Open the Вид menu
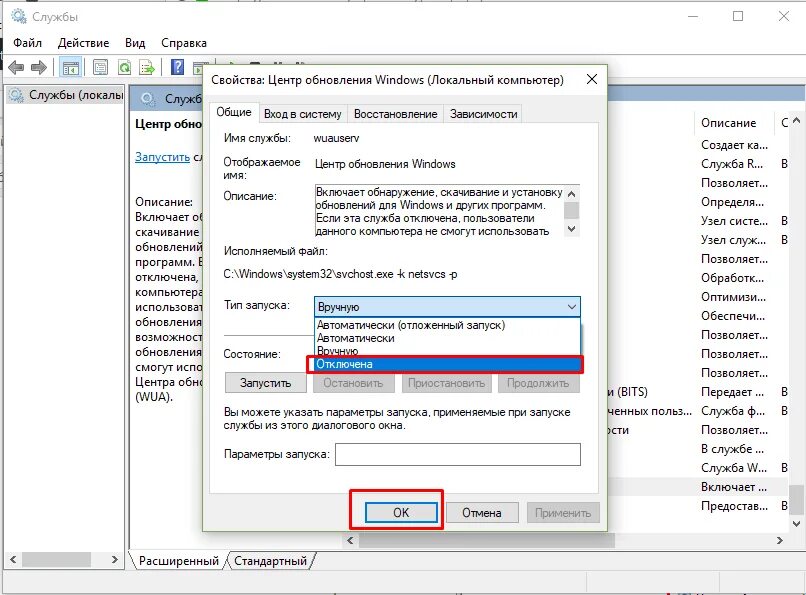The image size is (806, 595). [x=135, y=43]
